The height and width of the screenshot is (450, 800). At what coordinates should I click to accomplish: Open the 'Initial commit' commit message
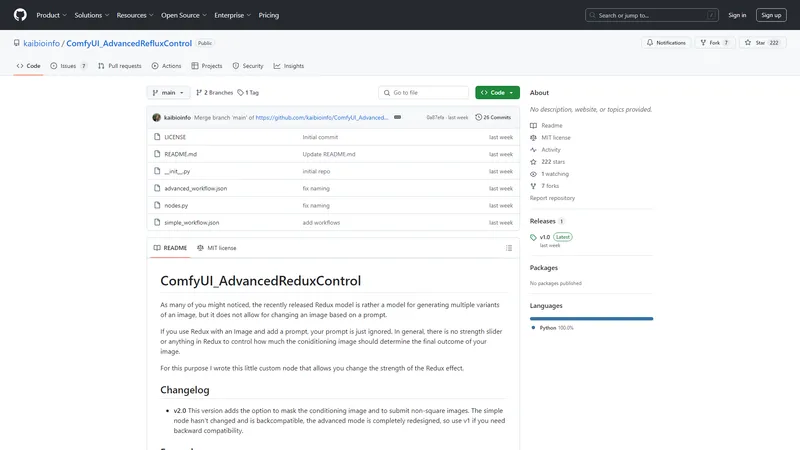tap(320, 137)
